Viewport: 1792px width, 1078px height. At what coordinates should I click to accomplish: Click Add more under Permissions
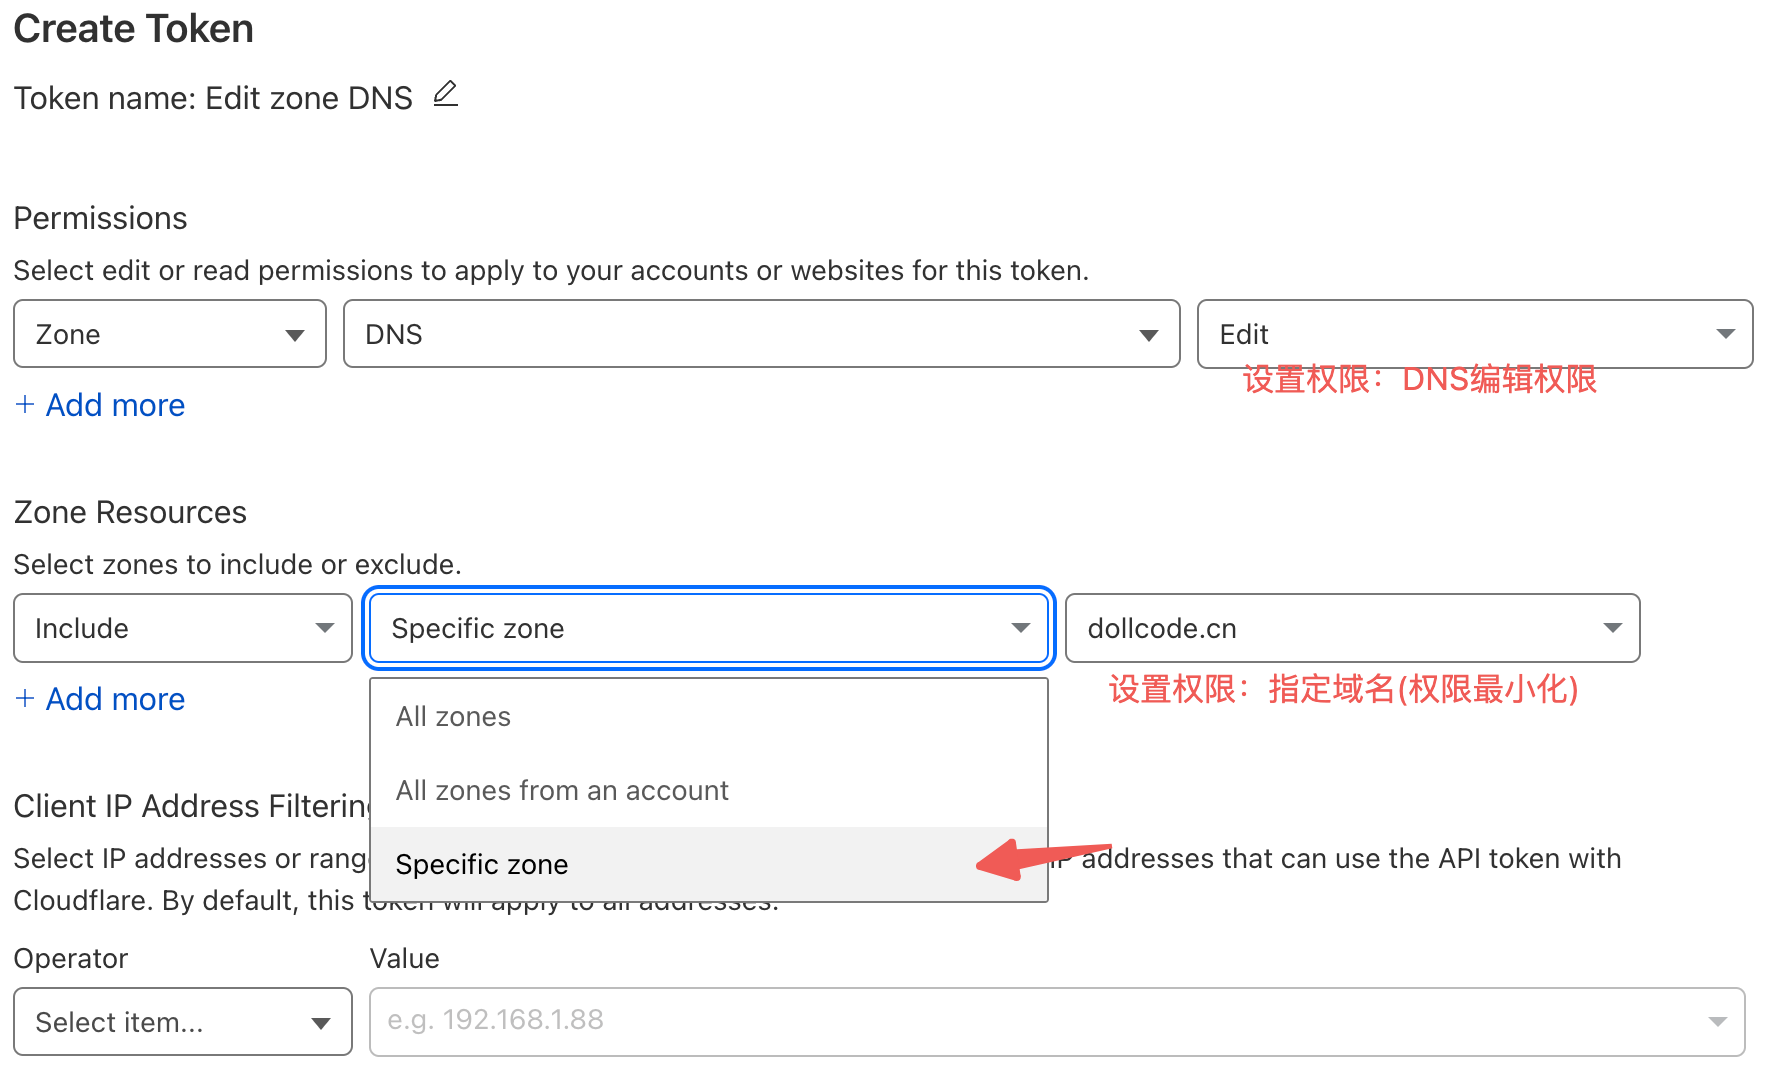(115, 405)
